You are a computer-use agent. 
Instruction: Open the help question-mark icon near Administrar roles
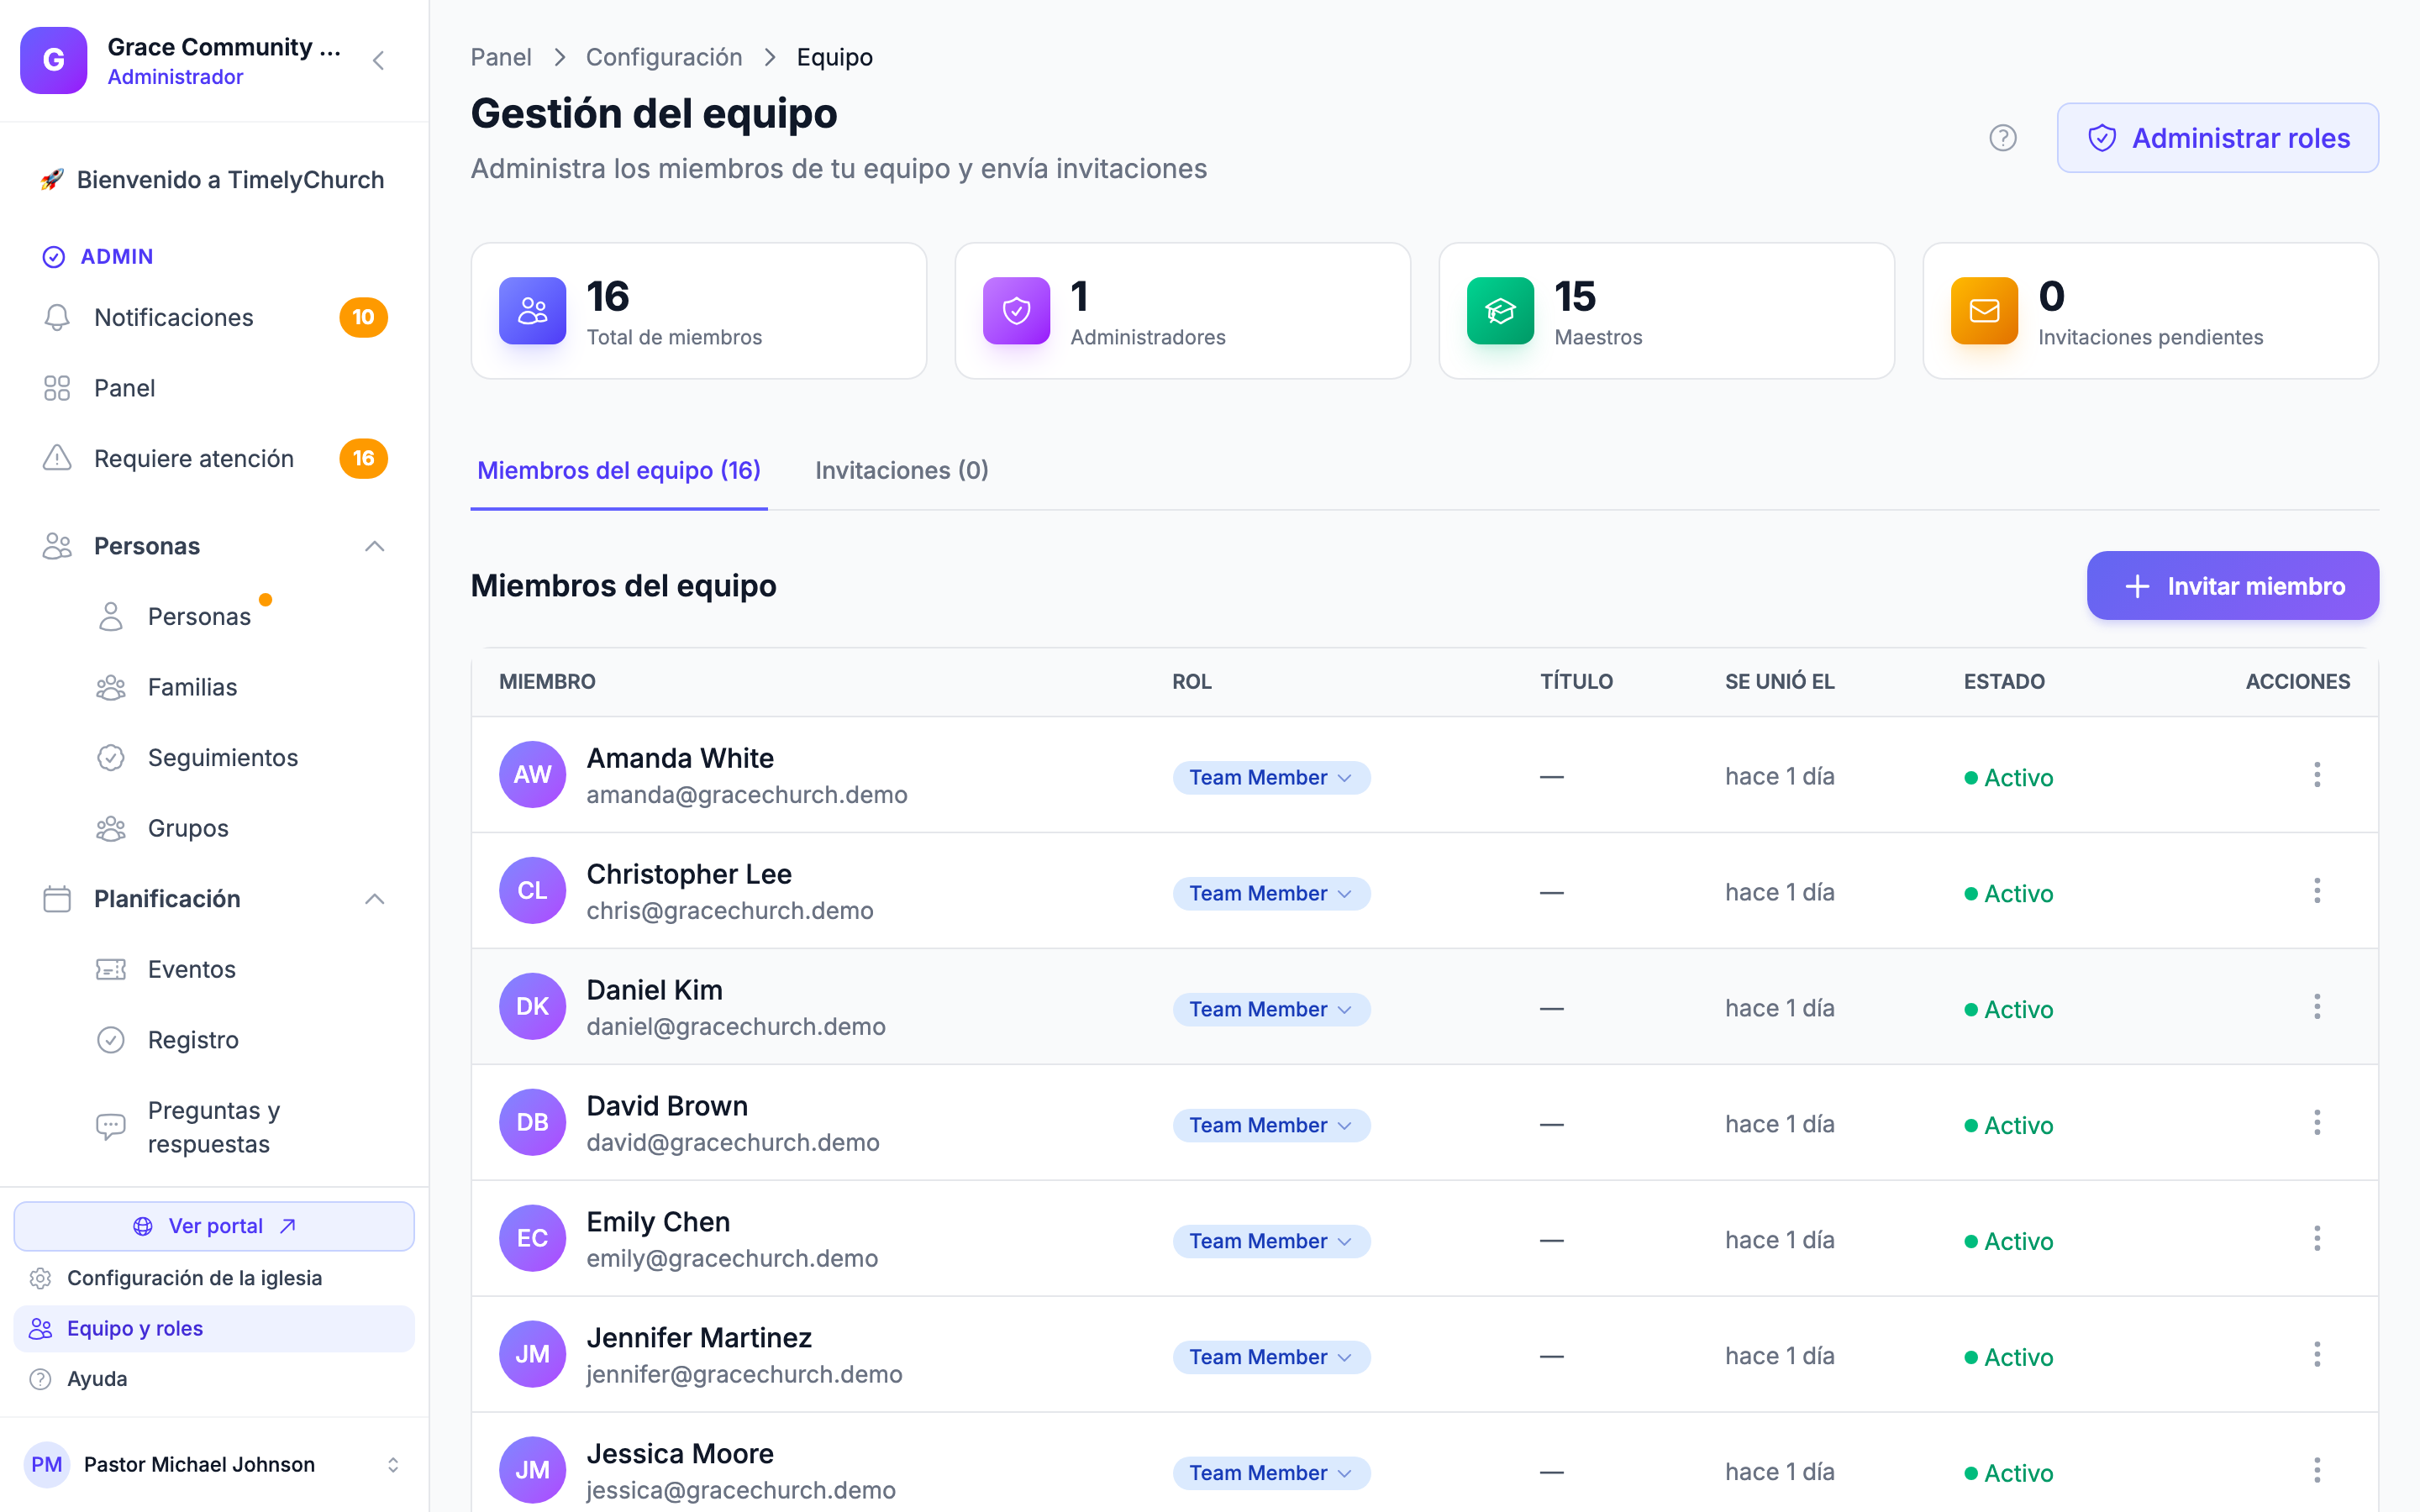click(x=2002, y=138)
